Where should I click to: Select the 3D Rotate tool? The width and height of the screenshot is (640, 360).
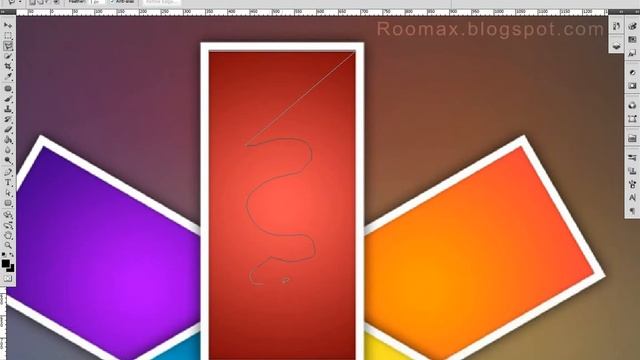8,215
